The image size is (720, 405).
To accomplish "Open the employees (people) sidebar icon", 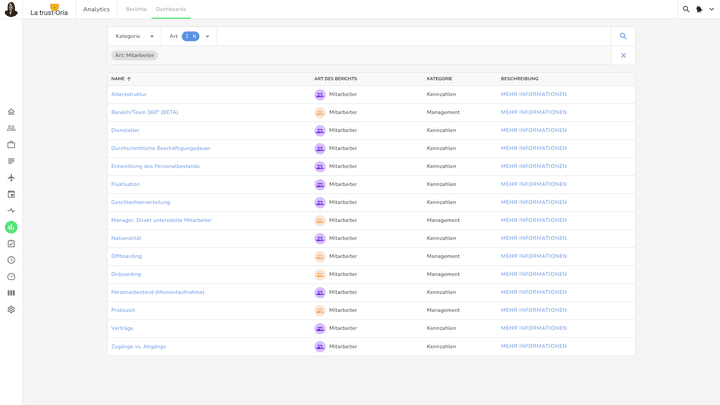I will [x=11, y=128].
